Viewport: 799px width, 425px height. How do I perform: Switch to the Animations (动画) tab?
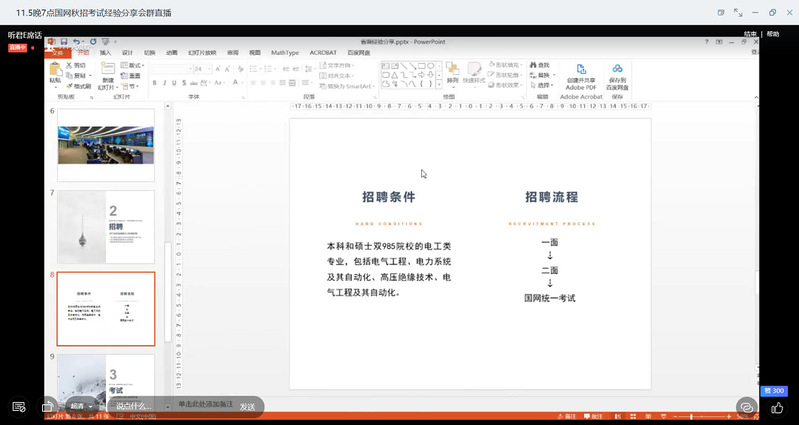pyautogui.click(x=172, y=52)
